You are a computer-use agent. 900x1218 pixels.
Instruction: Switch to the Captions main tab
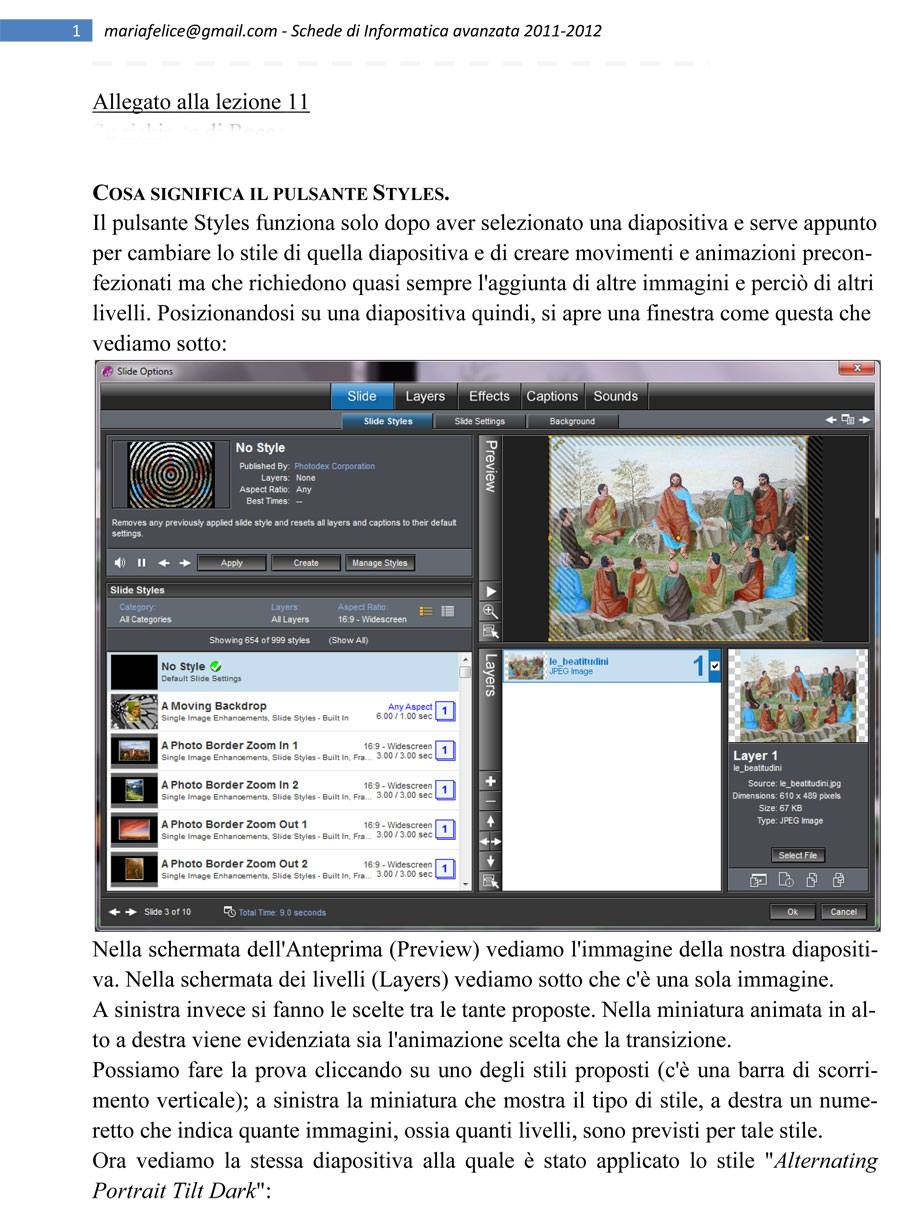tap(552, 396)
